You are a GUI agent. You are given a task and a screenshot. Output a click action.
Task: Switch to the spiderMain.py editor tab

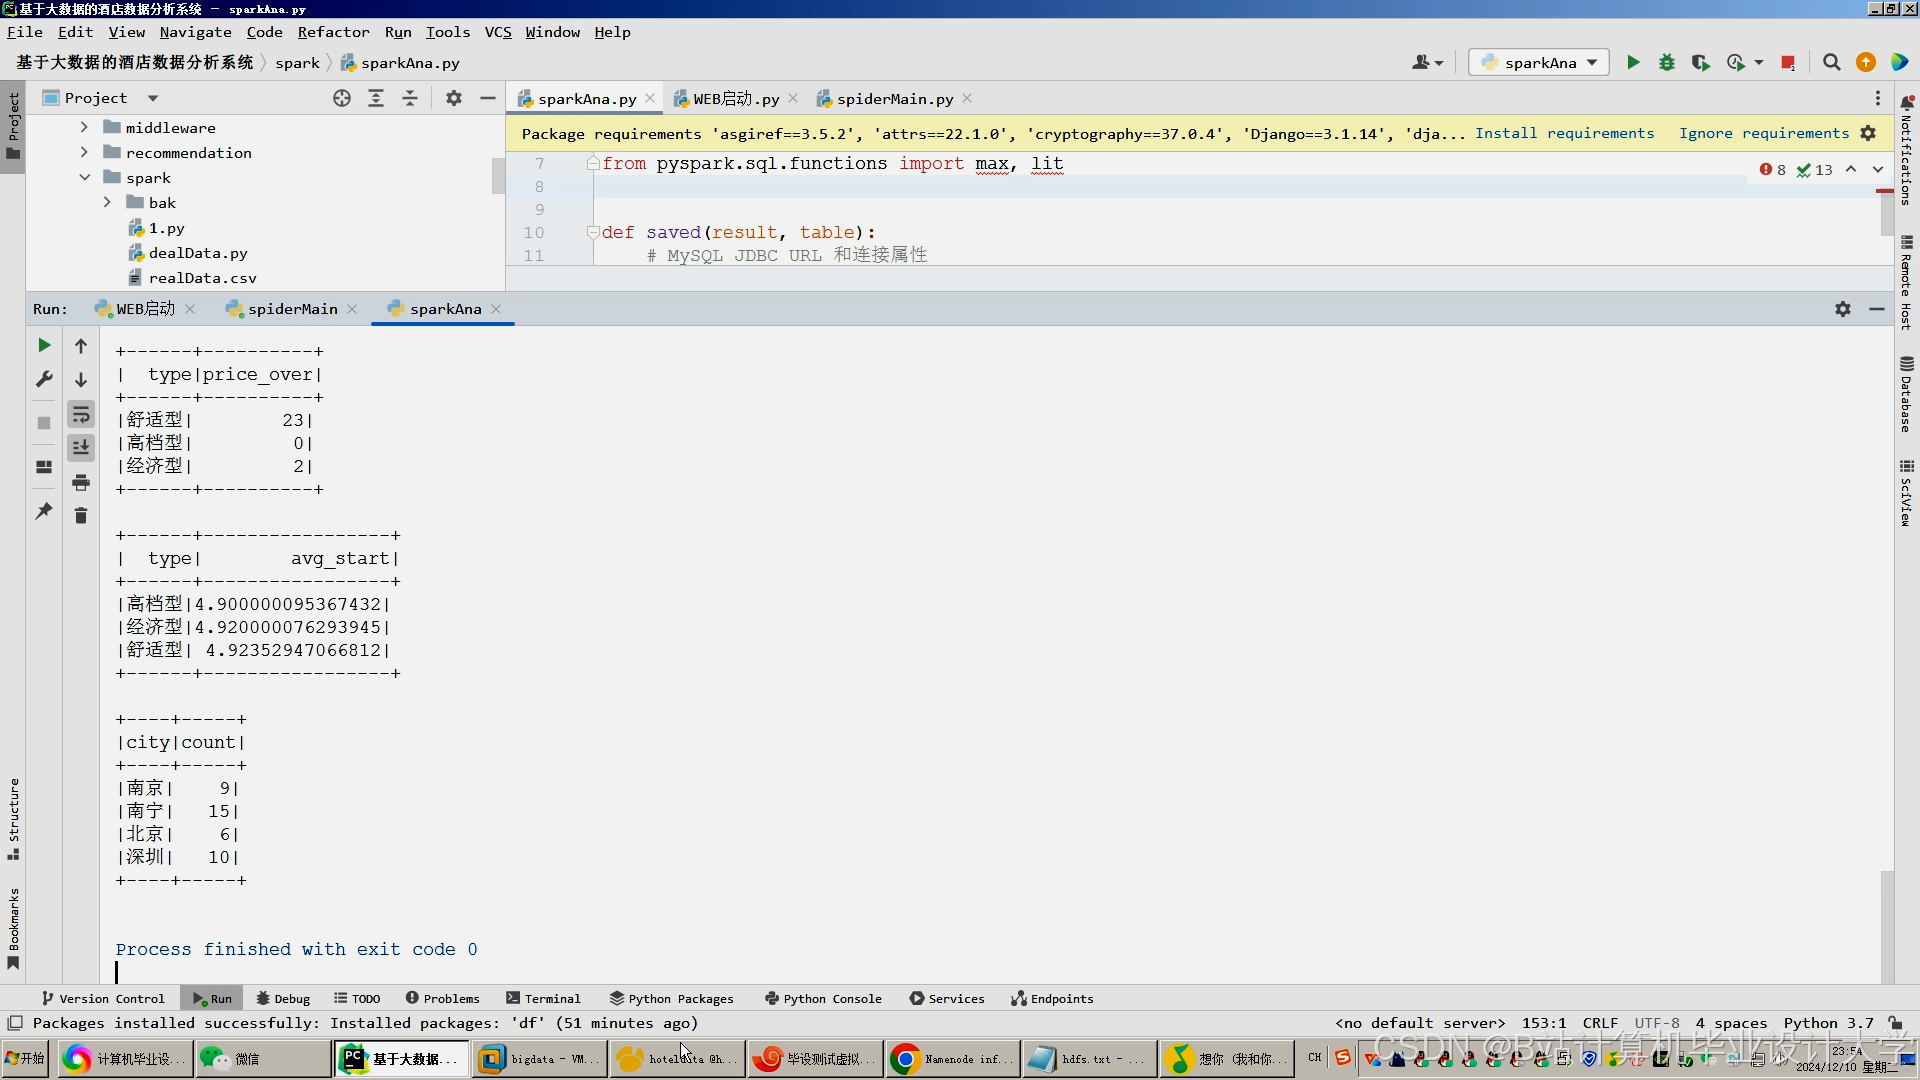tap(894, 99)
